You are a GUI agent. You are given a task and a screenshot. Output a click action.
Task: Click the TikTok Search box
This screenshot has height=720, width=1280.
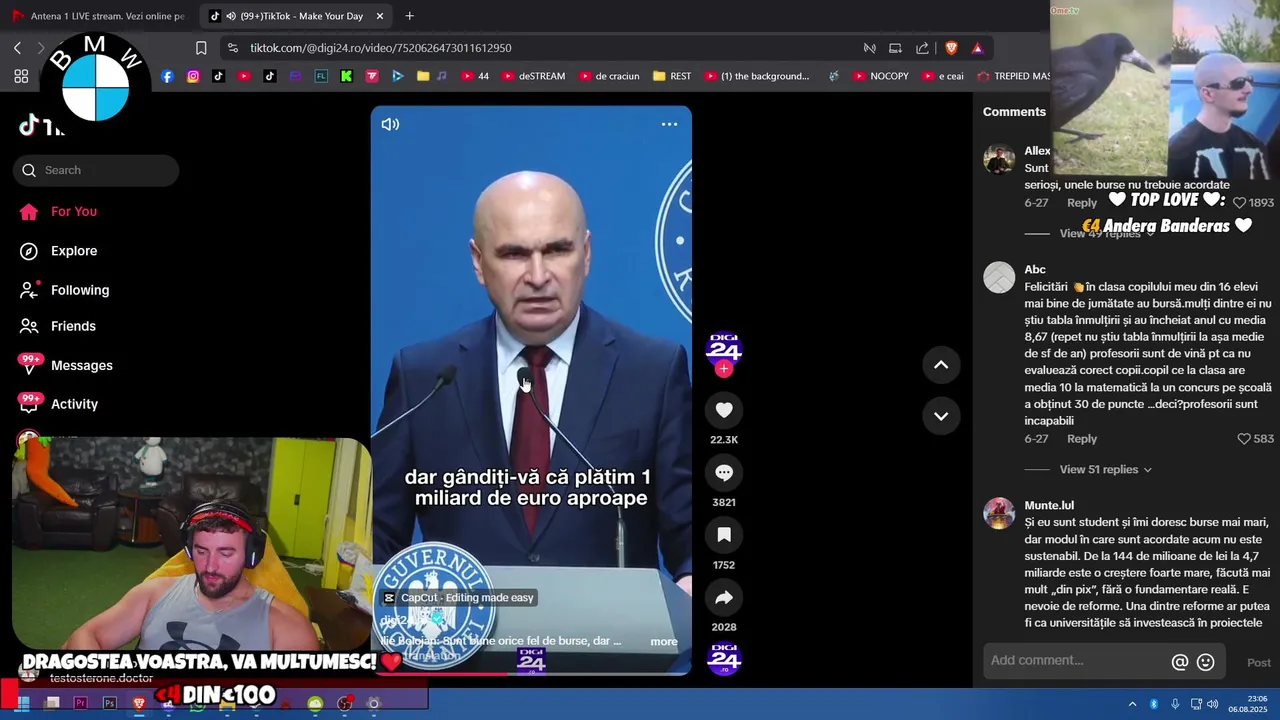tap(96, 170)
